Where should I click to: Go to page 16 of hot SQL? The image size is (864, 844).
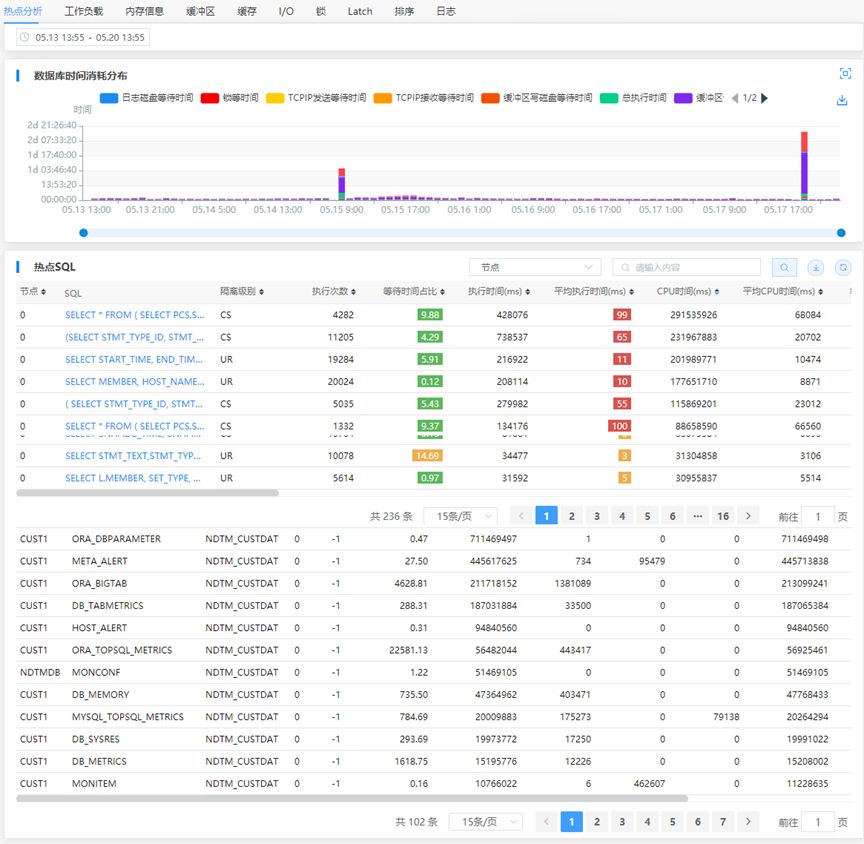point(723,516)
